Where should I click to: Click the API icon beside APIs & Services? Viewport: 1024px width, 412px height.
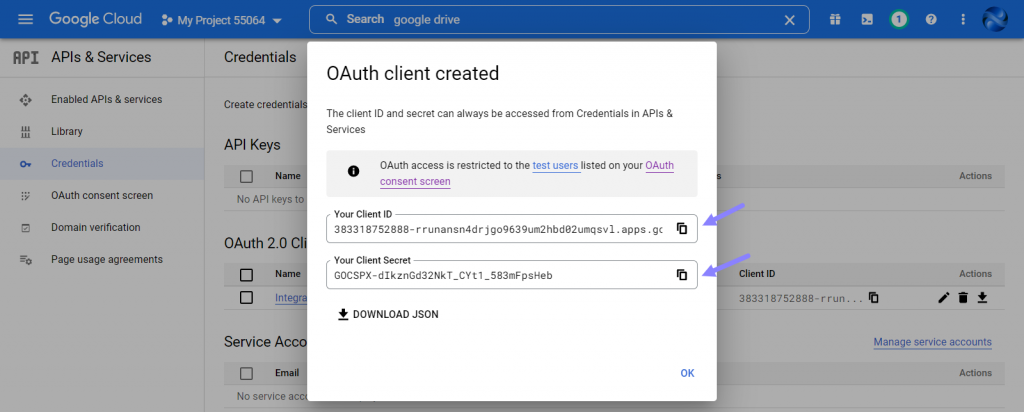pos(26,57)
